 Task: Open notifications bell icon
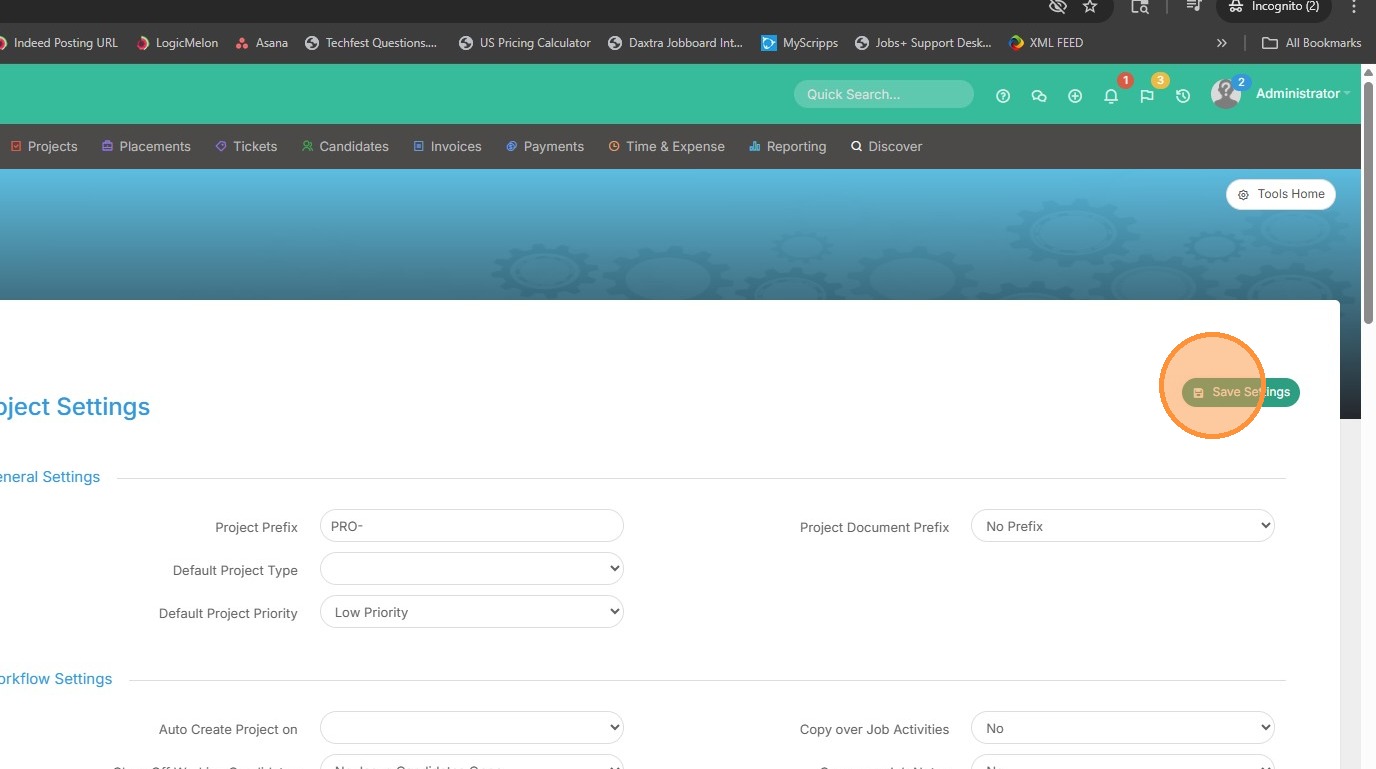click(1111, 96)
